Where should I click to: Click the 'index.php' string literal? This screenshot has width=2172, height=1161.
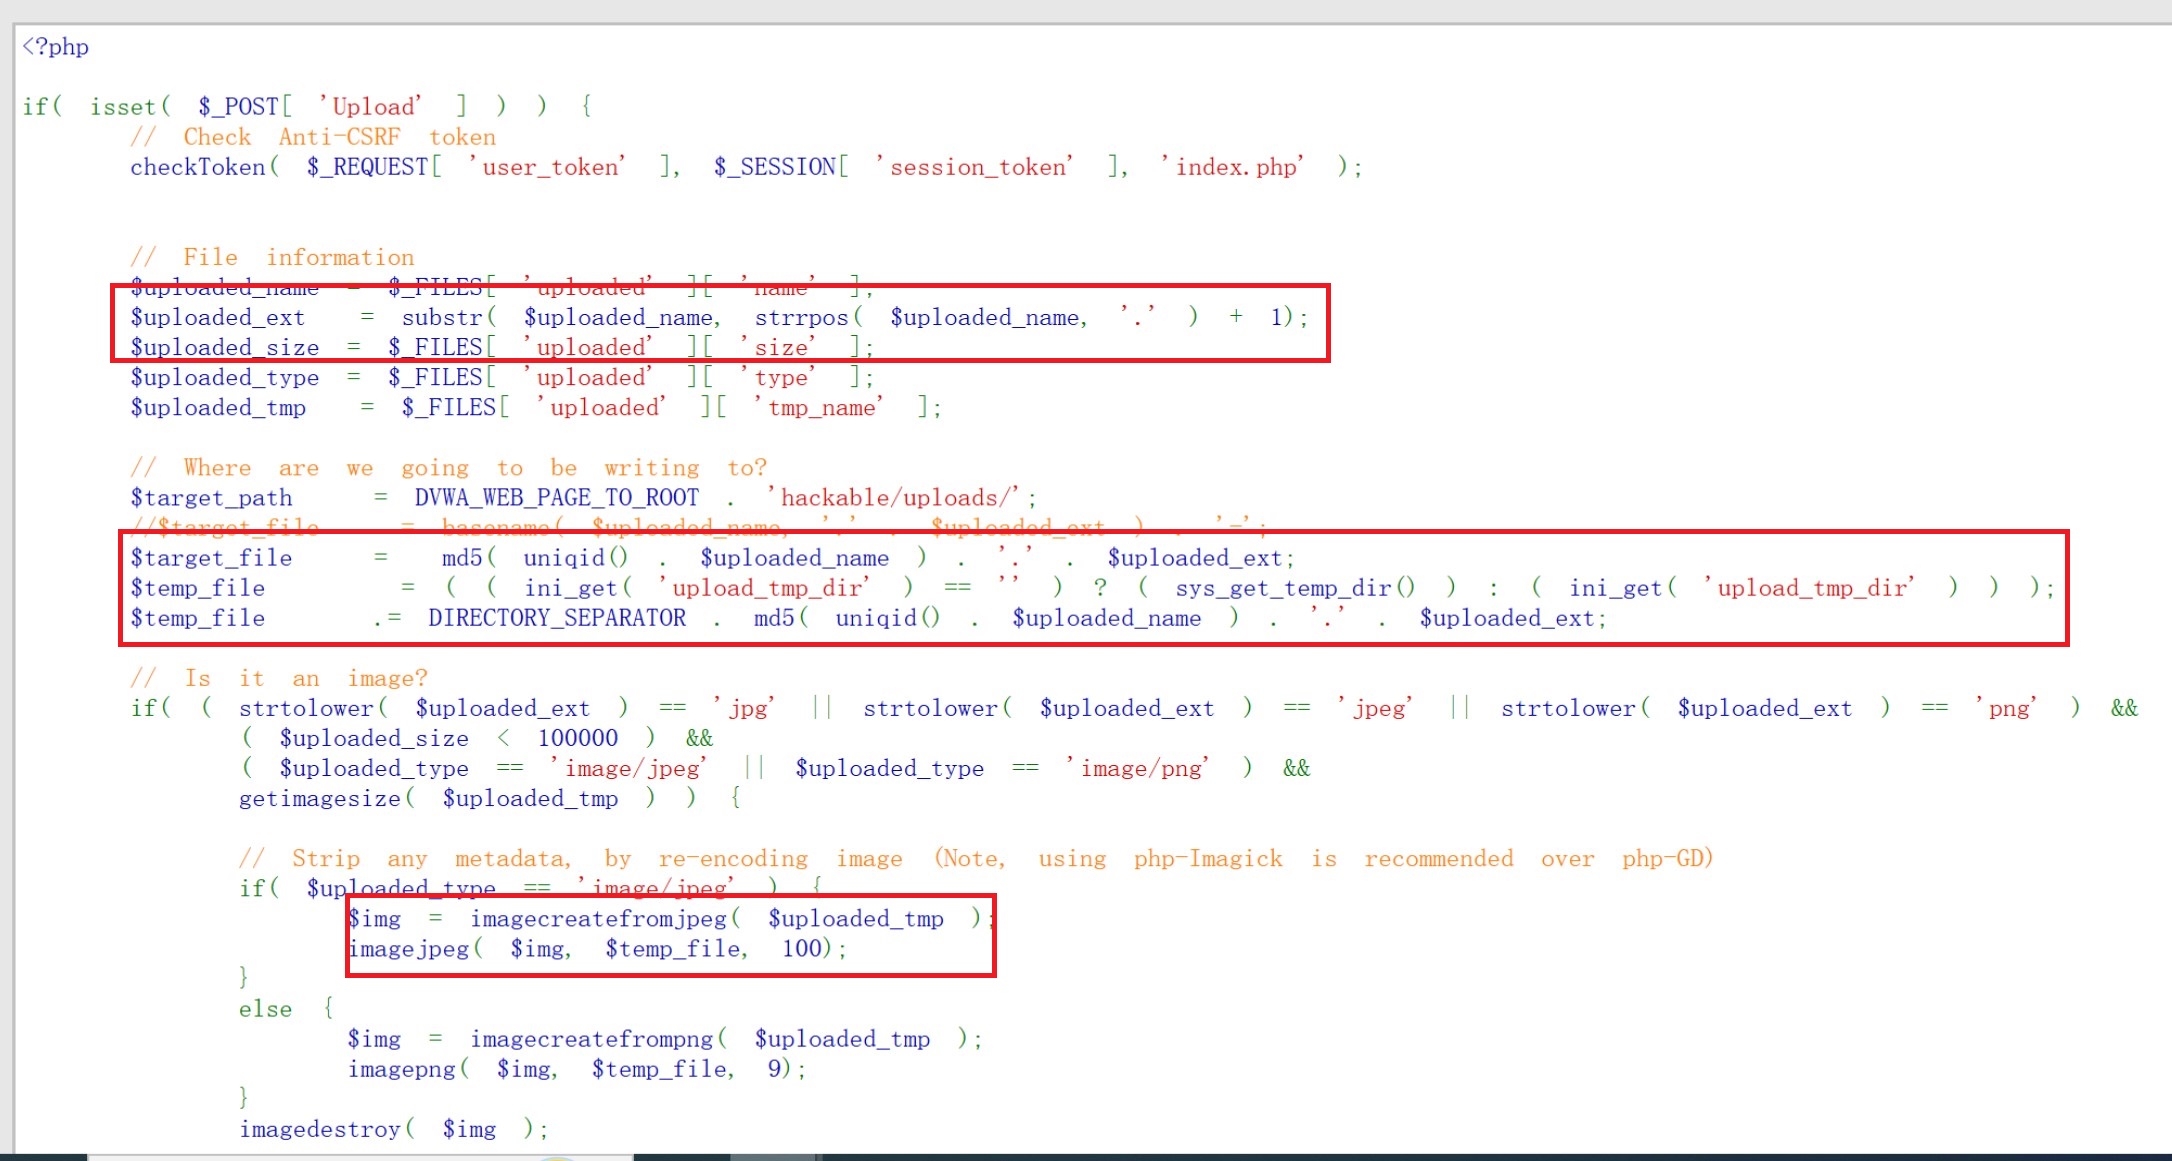tap(1232, 167)
